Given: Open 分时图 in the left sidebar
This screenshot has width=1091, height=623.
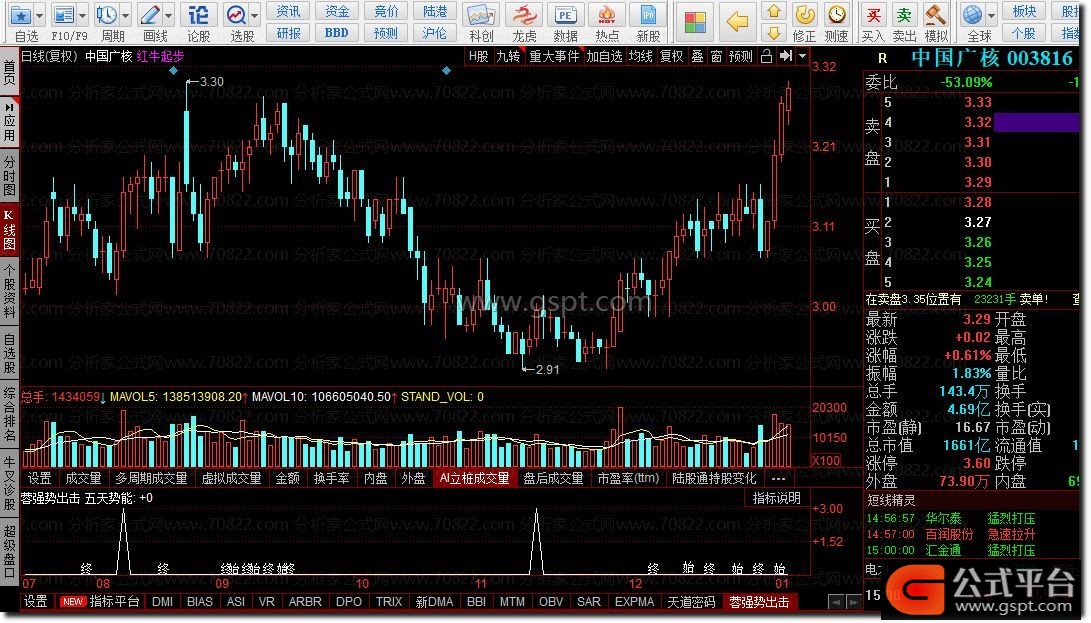Looking at the screenshot, I should (x=10, y=175).
